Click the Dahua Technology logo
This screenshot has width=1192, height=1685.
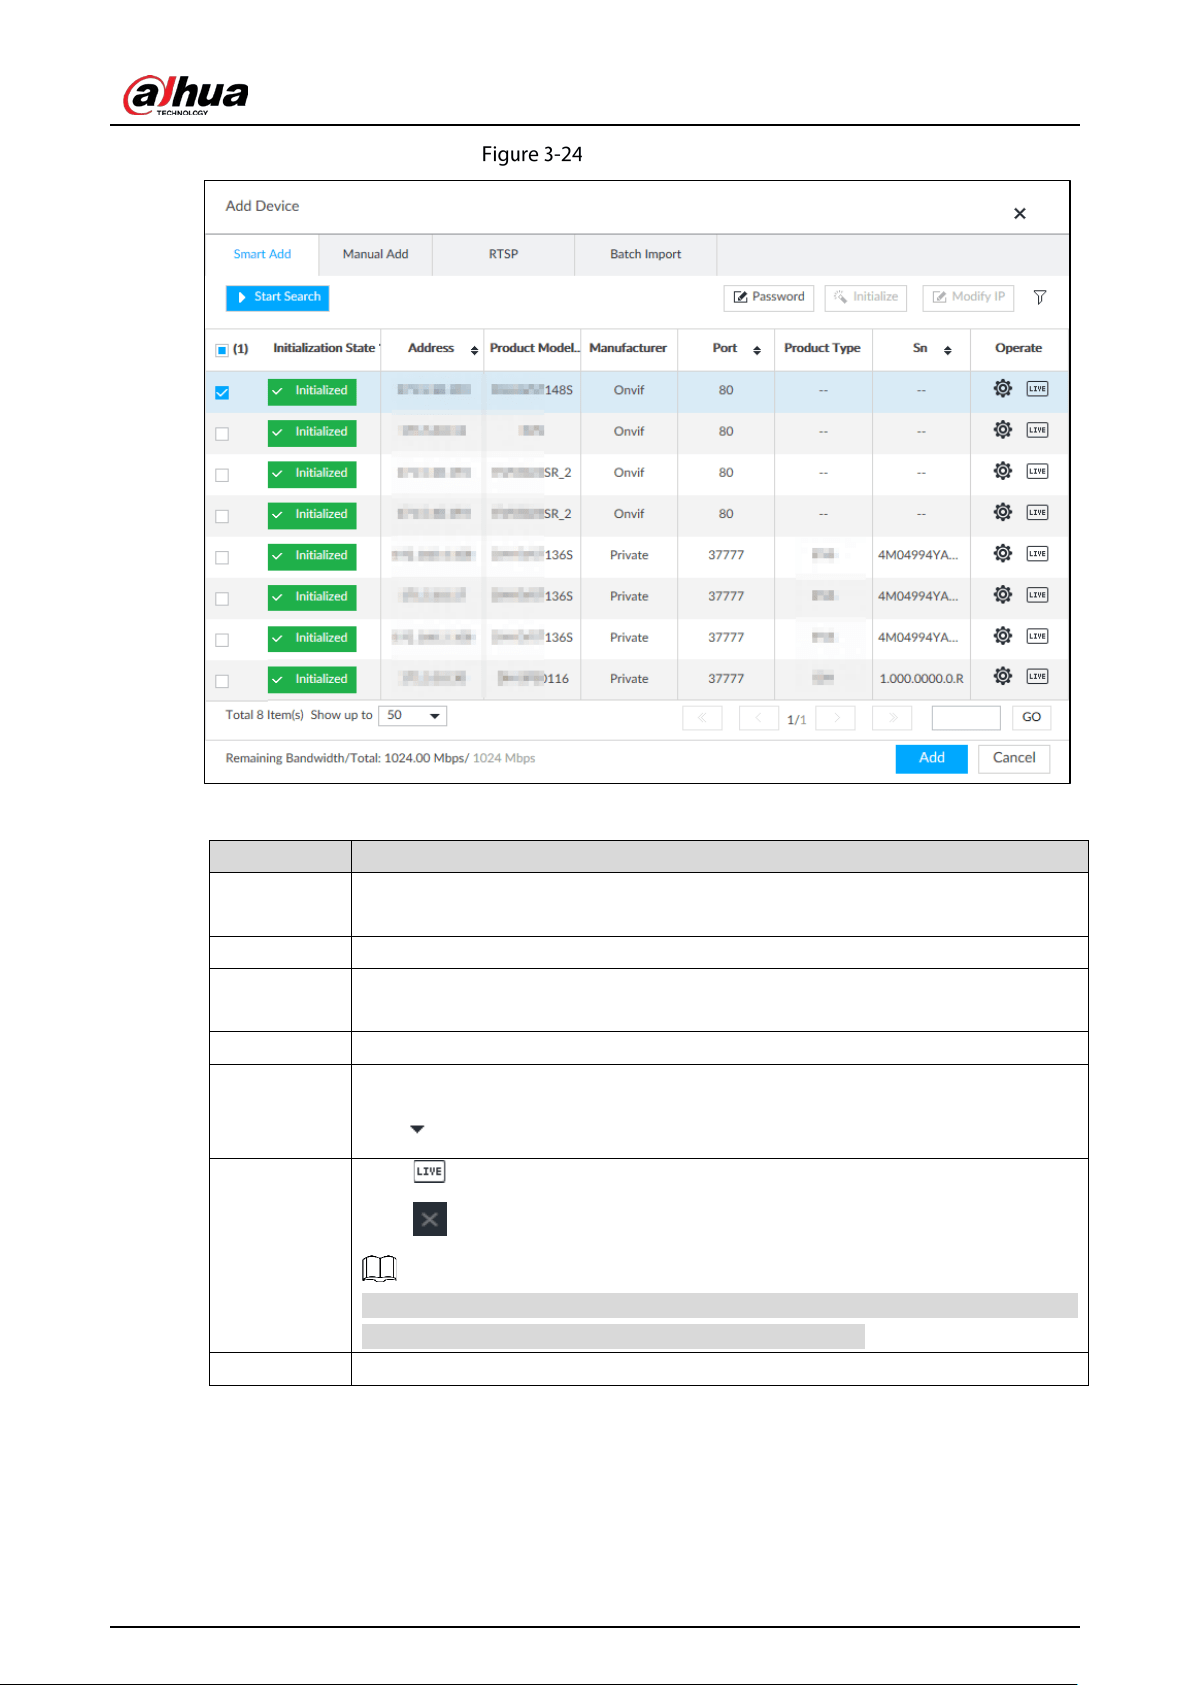click(x=186, y=95)
